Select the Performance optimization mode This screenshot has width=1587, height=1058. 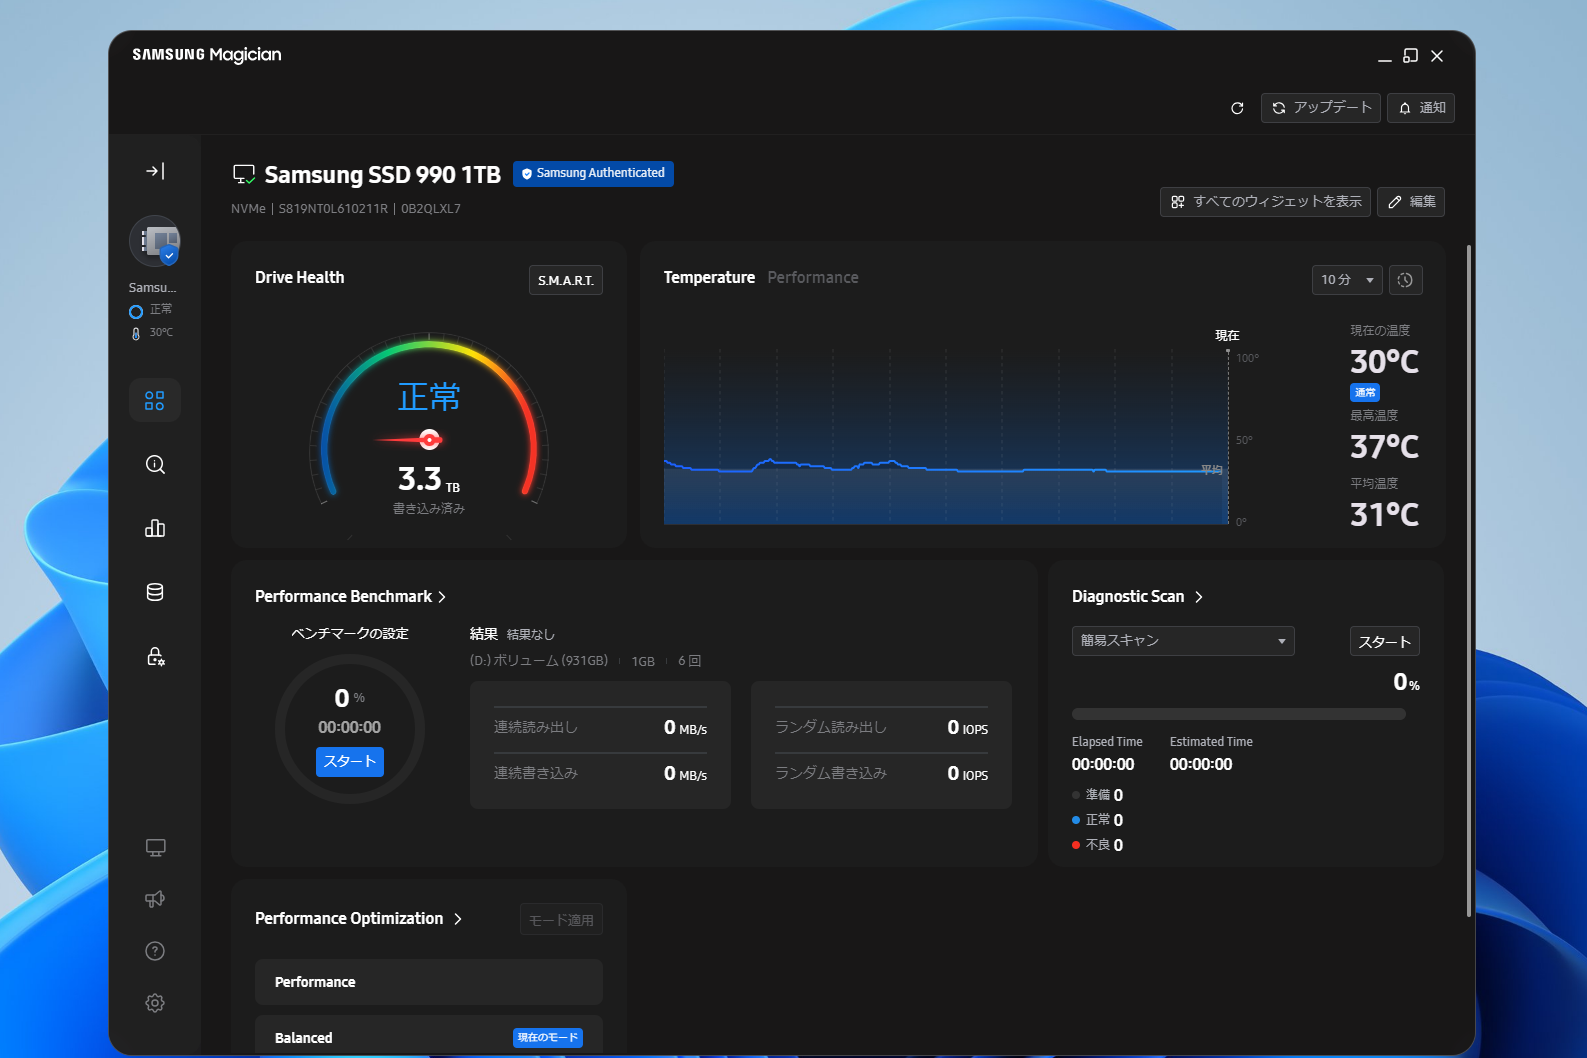429,982
